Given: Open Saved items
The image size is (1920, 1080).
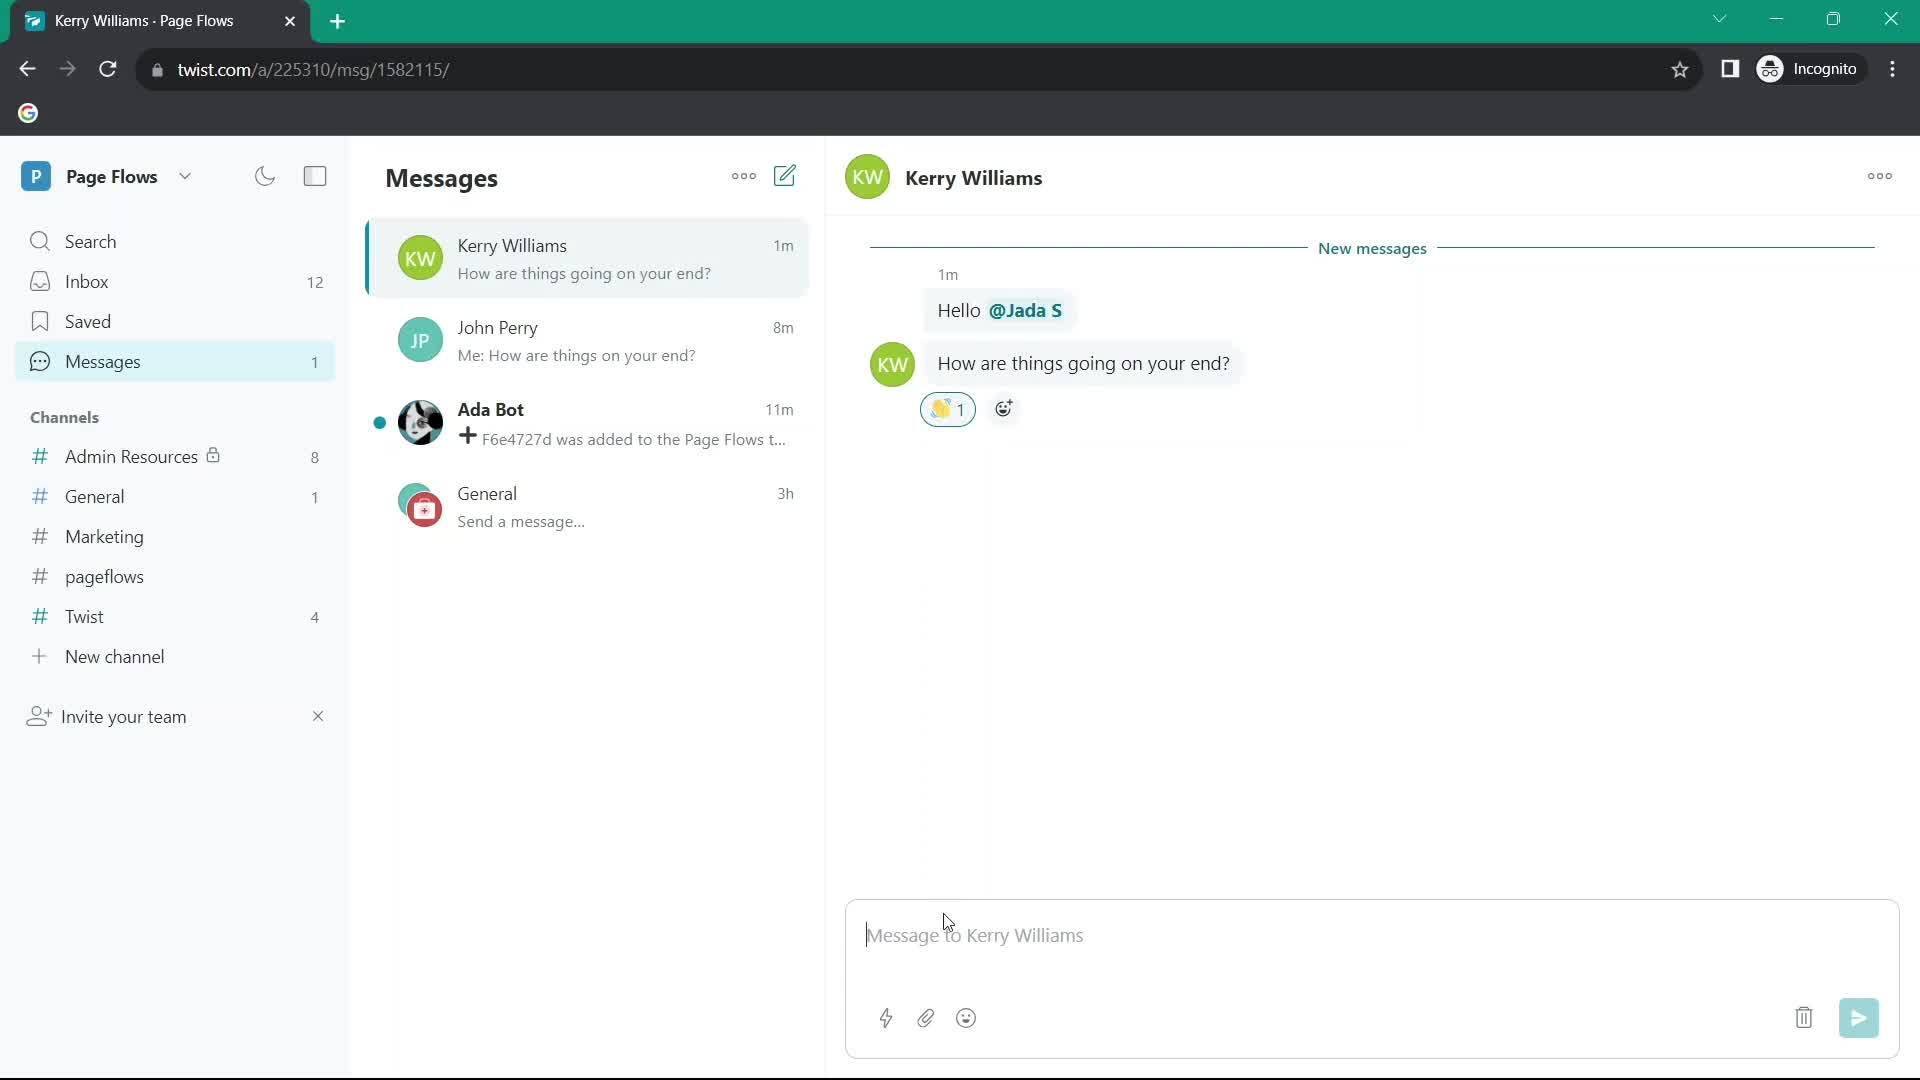Looking at the screenshot, I should [175, 322].
